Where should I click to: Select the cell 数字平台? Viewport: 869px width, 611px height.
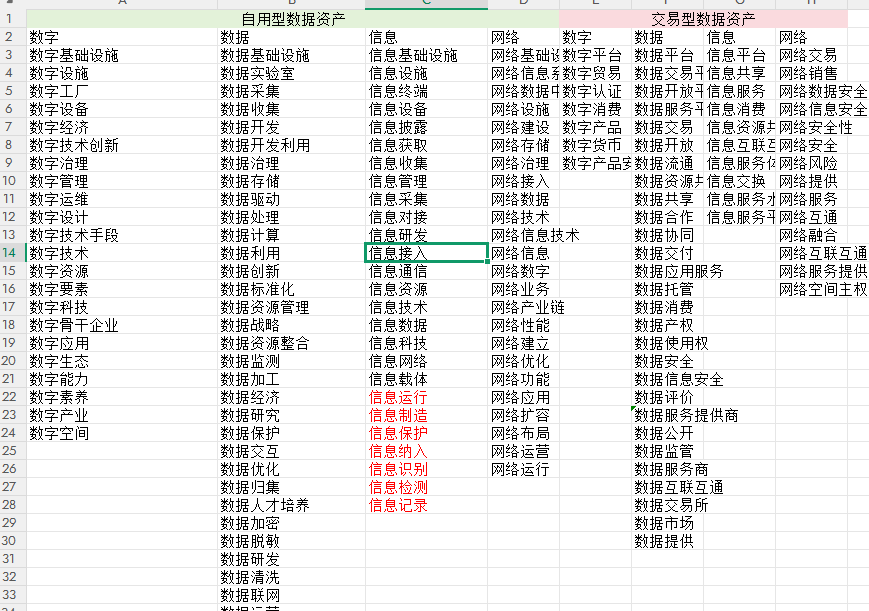pyautogui.click(x=595, y=55)
